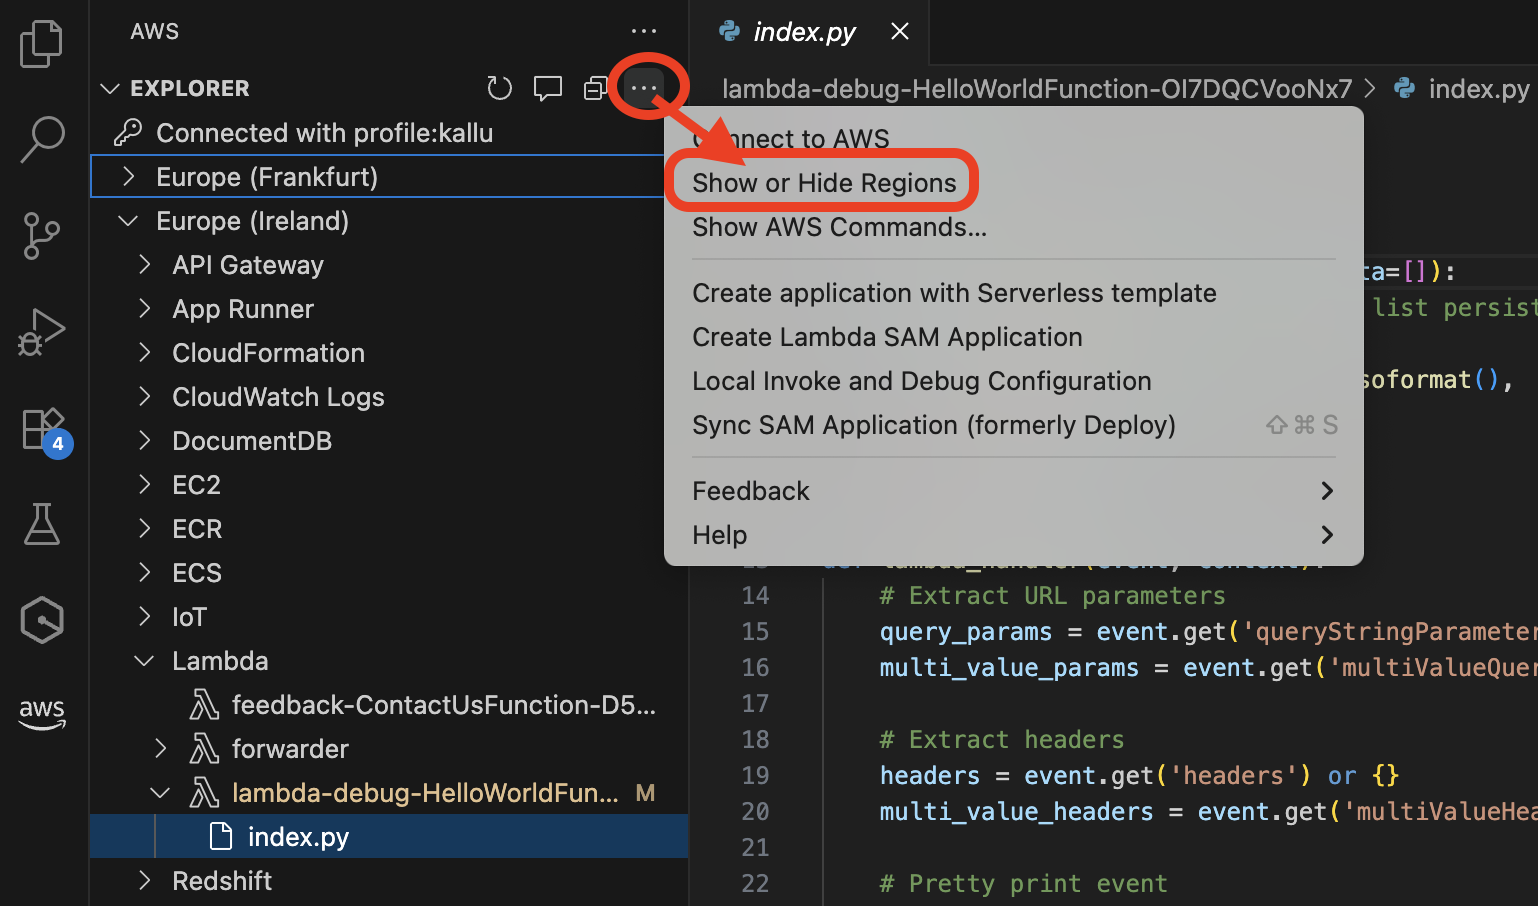
Task: Click '# Pretty print event' comment on line 22
Action: 1023,884
